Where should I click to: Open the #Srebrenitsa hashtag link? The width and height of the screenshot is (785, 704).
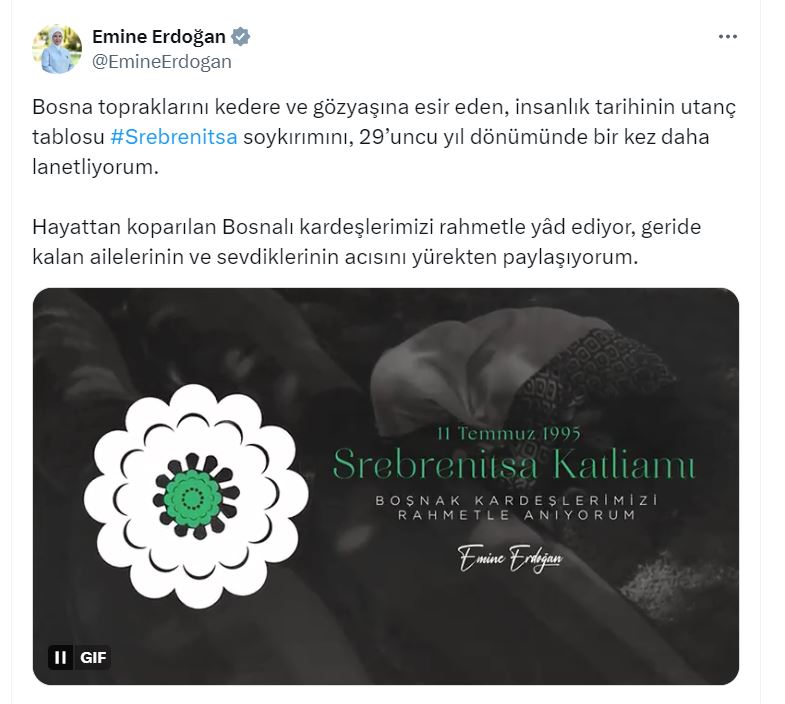(174, 137)
